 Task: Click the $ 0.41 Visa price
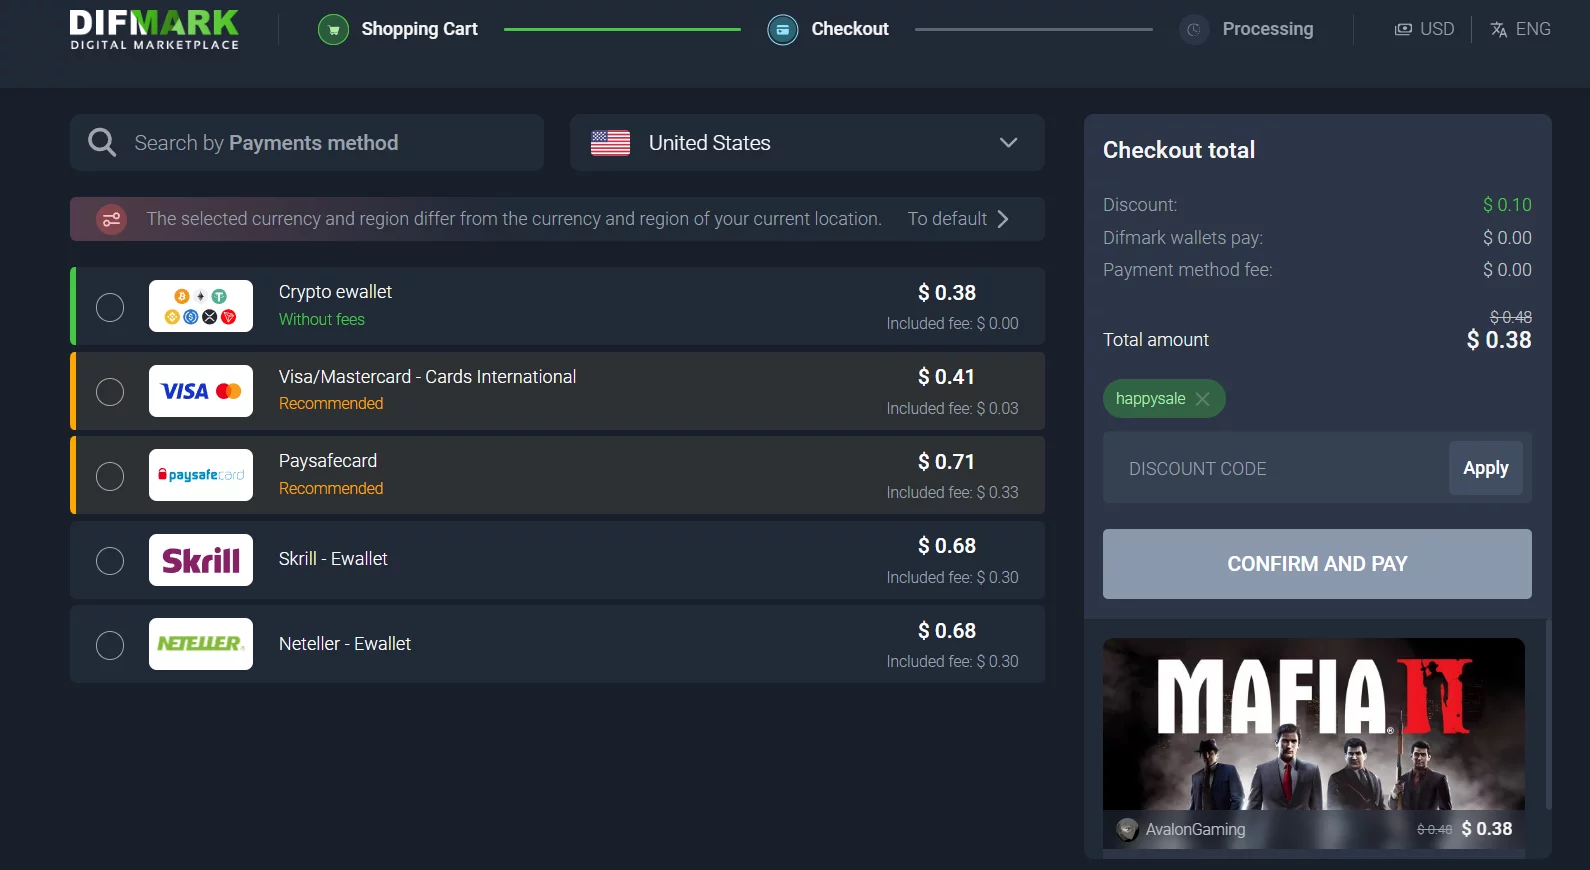946,377
